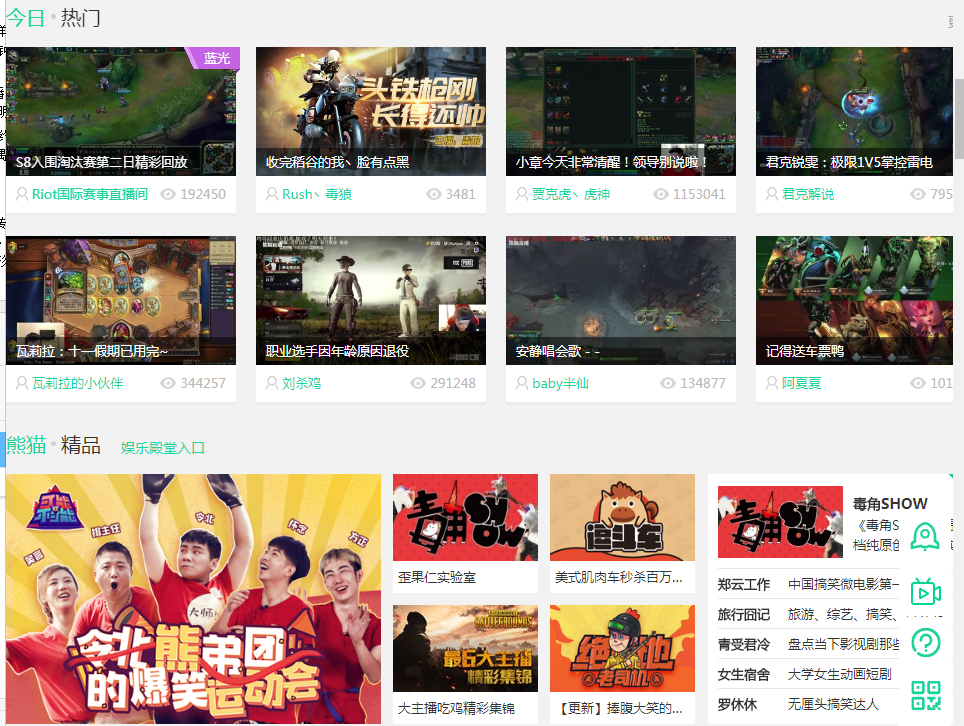Open 大主播吃鸡精彩集锦 video card
The height and width of the screenshot is (726, 964).
pos(465,665)
